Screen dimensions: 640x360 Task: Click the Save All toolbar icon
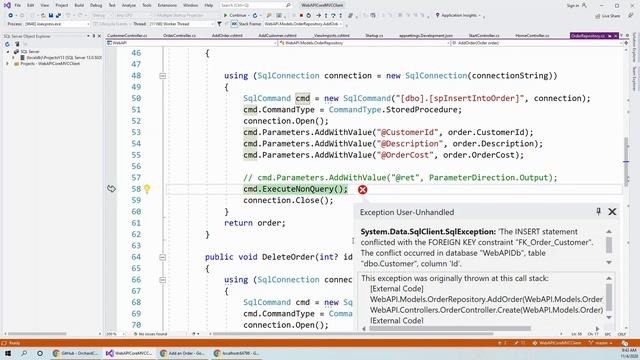58,16
